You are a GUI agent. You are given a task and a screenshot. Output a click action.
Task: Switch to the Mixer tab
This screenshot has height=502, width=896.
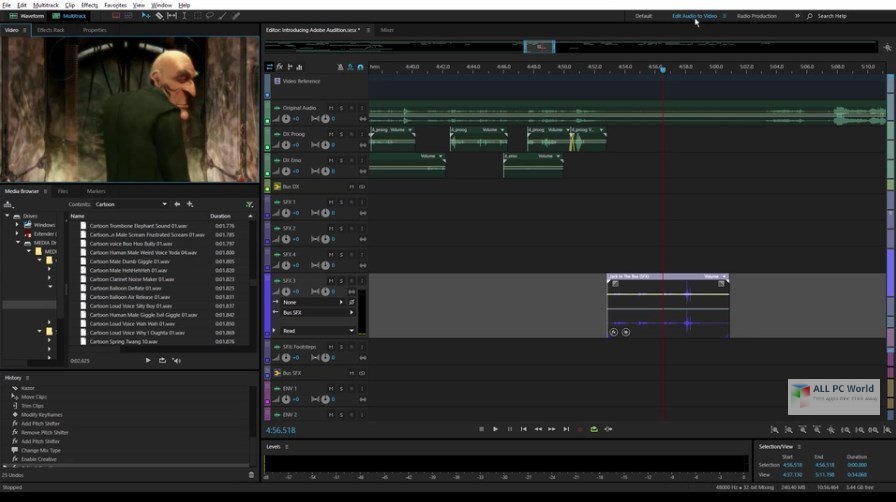coord(387,30)
